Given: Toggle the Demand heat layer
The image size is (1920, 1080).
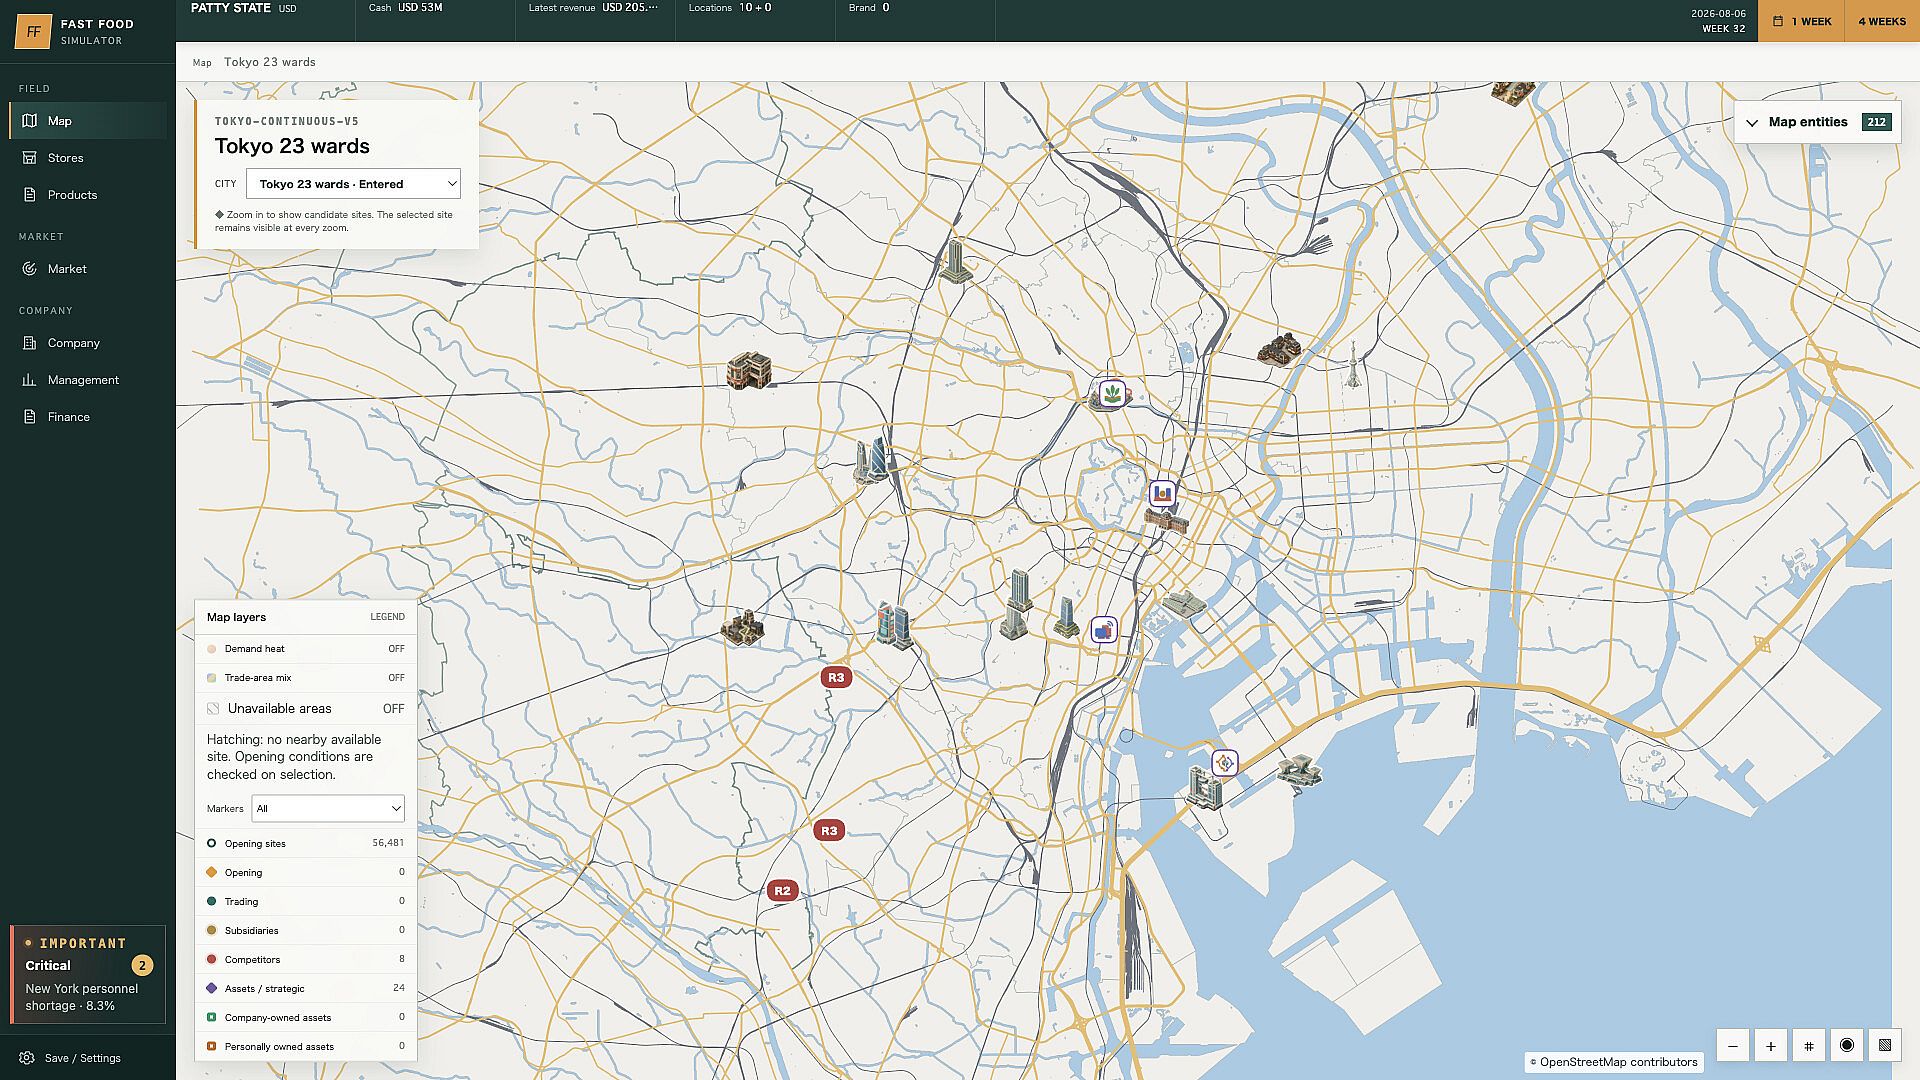Looking at the screenshot, I should (x=305, y=649).
